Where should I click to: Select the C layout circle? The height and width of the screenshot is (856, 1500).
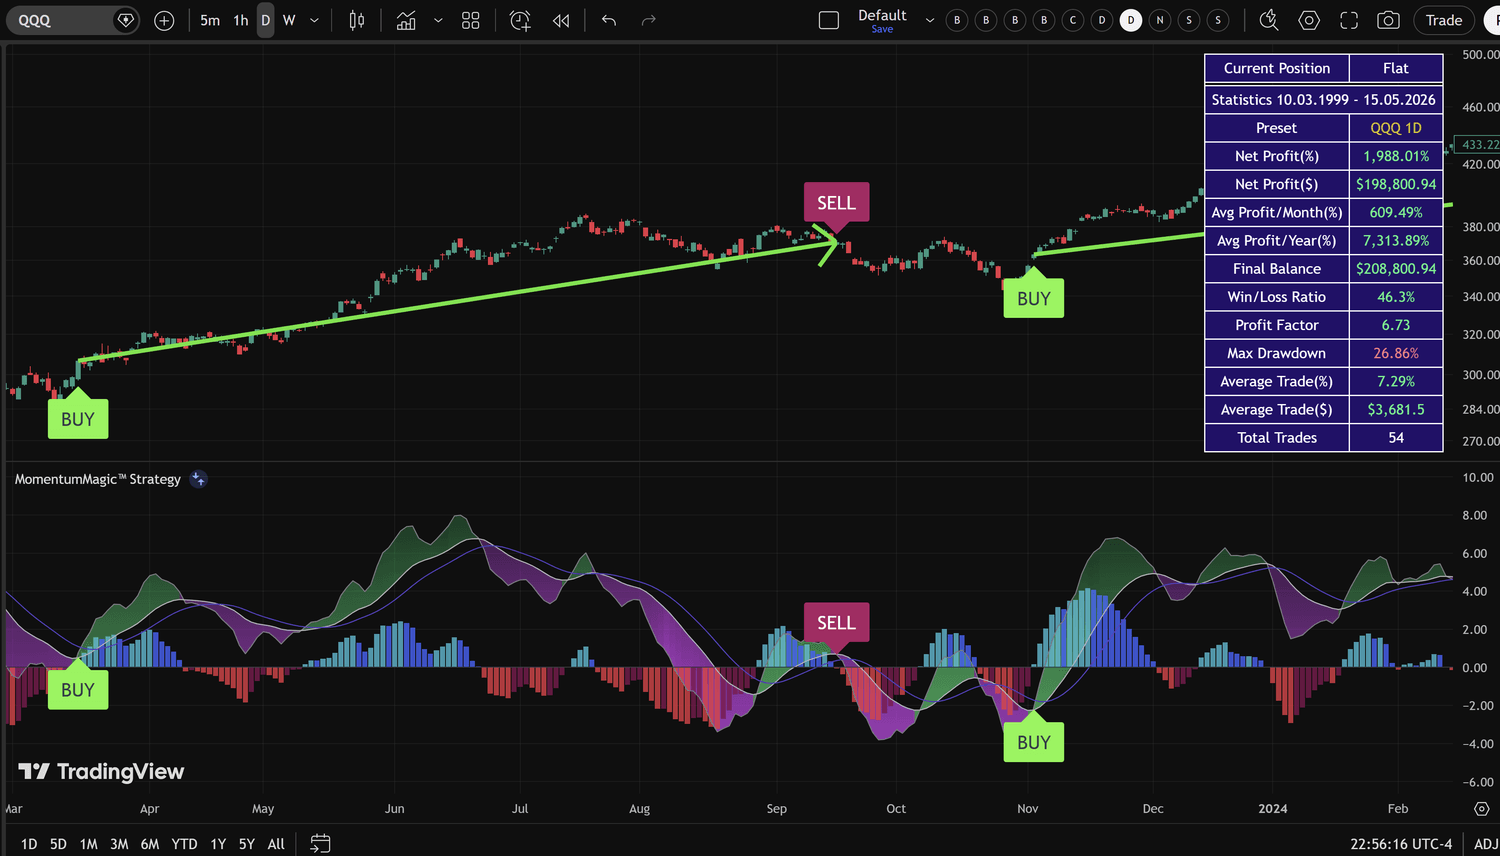tap(1073, 20)
